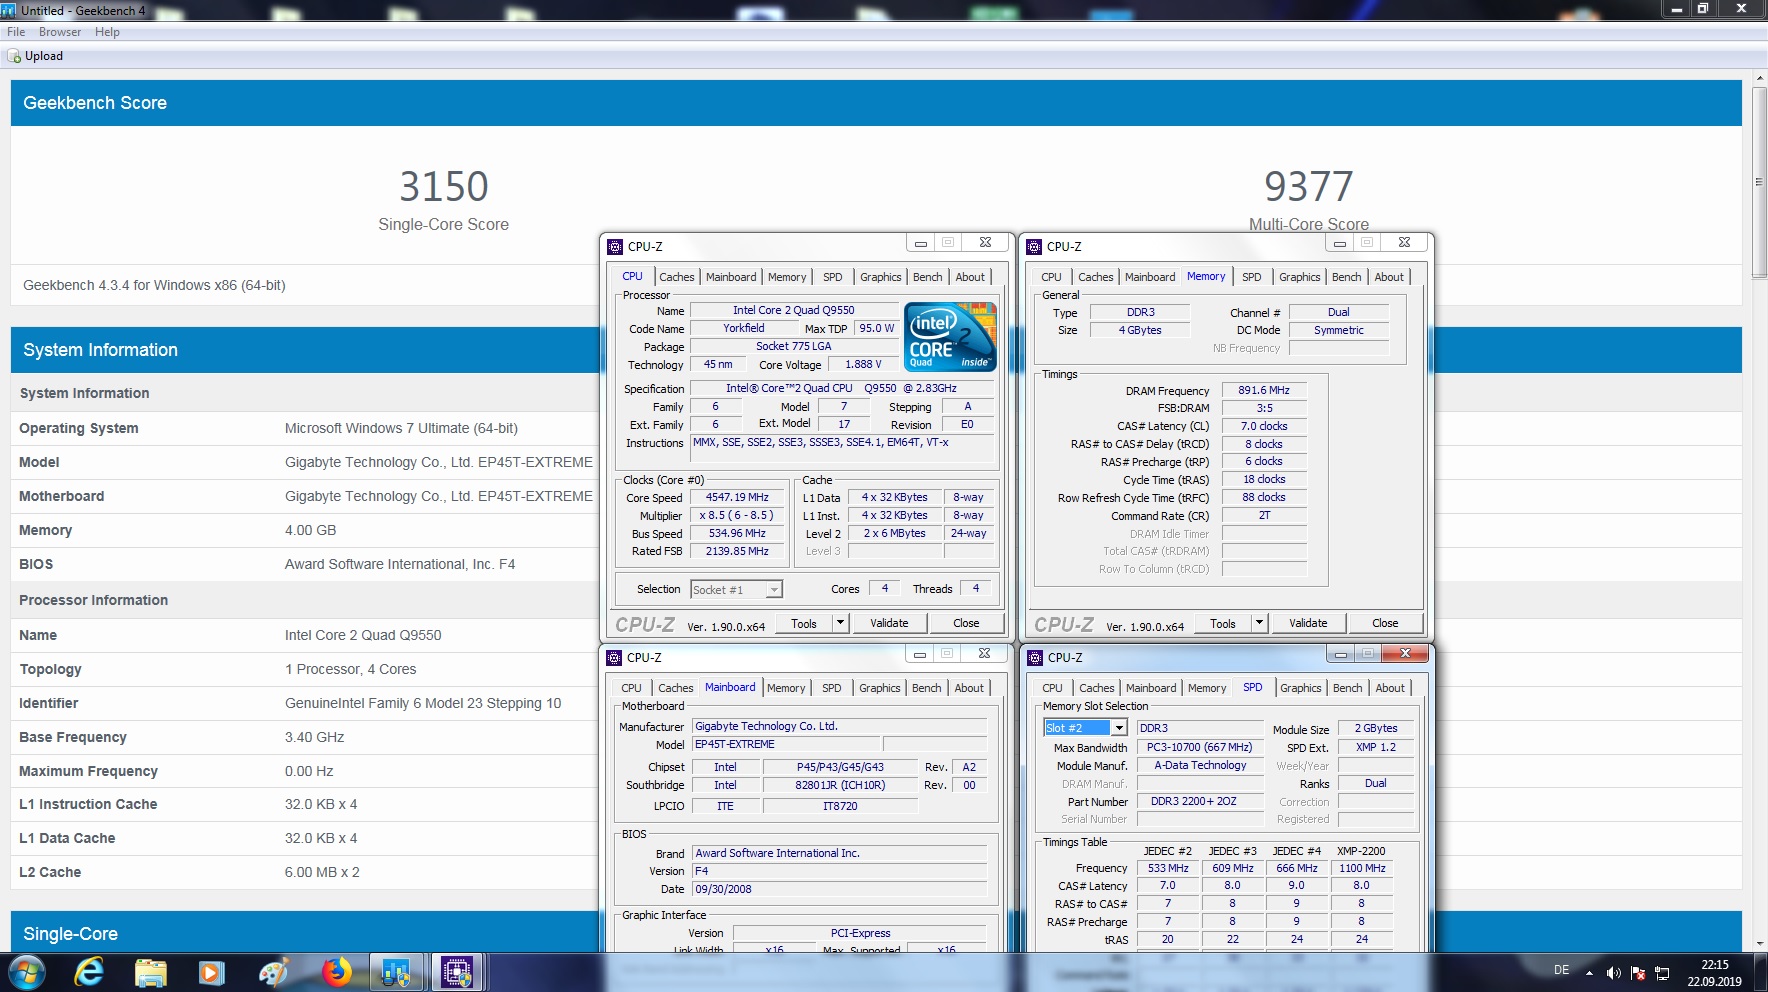Viewport: 1768px width, 992px height.
Task: Click the multi-core score 9377
Action: 1308,187
